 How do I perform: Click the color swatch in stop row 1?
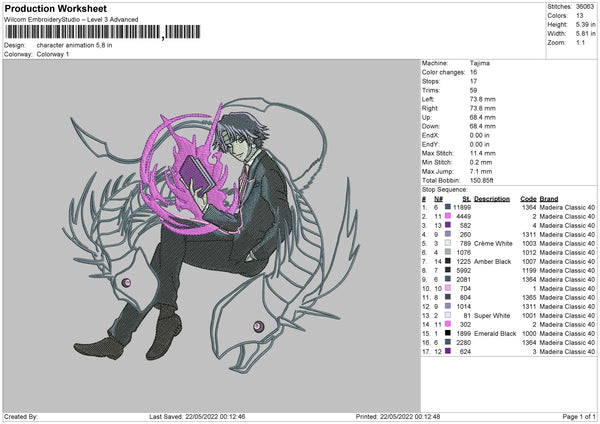(448, 207)
